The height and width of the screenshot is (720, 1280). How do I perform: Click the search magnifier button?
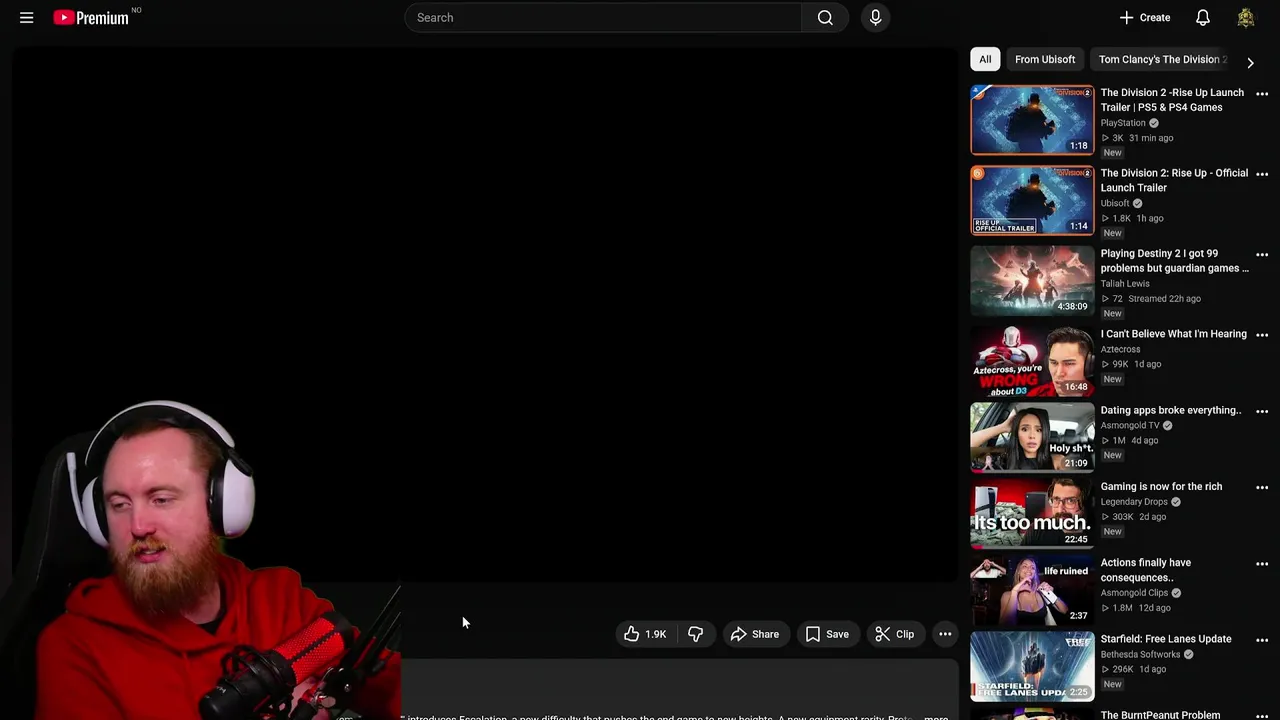click(x=825, y=18)
